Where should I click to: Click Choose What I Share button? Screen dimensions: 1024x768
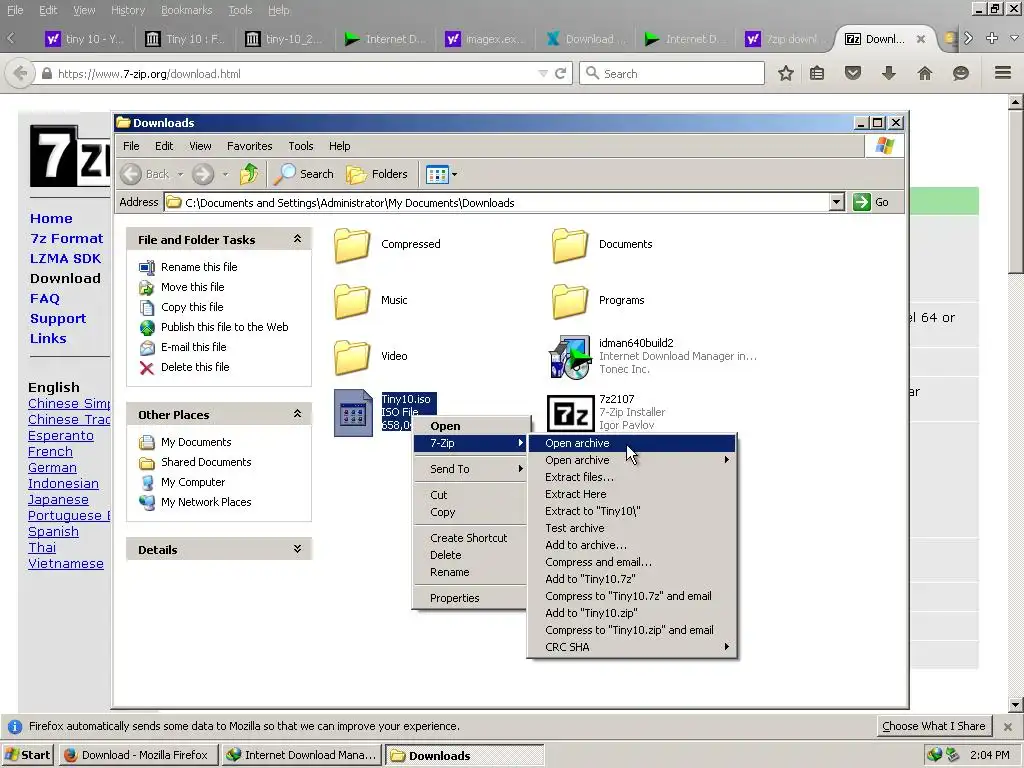933,726
